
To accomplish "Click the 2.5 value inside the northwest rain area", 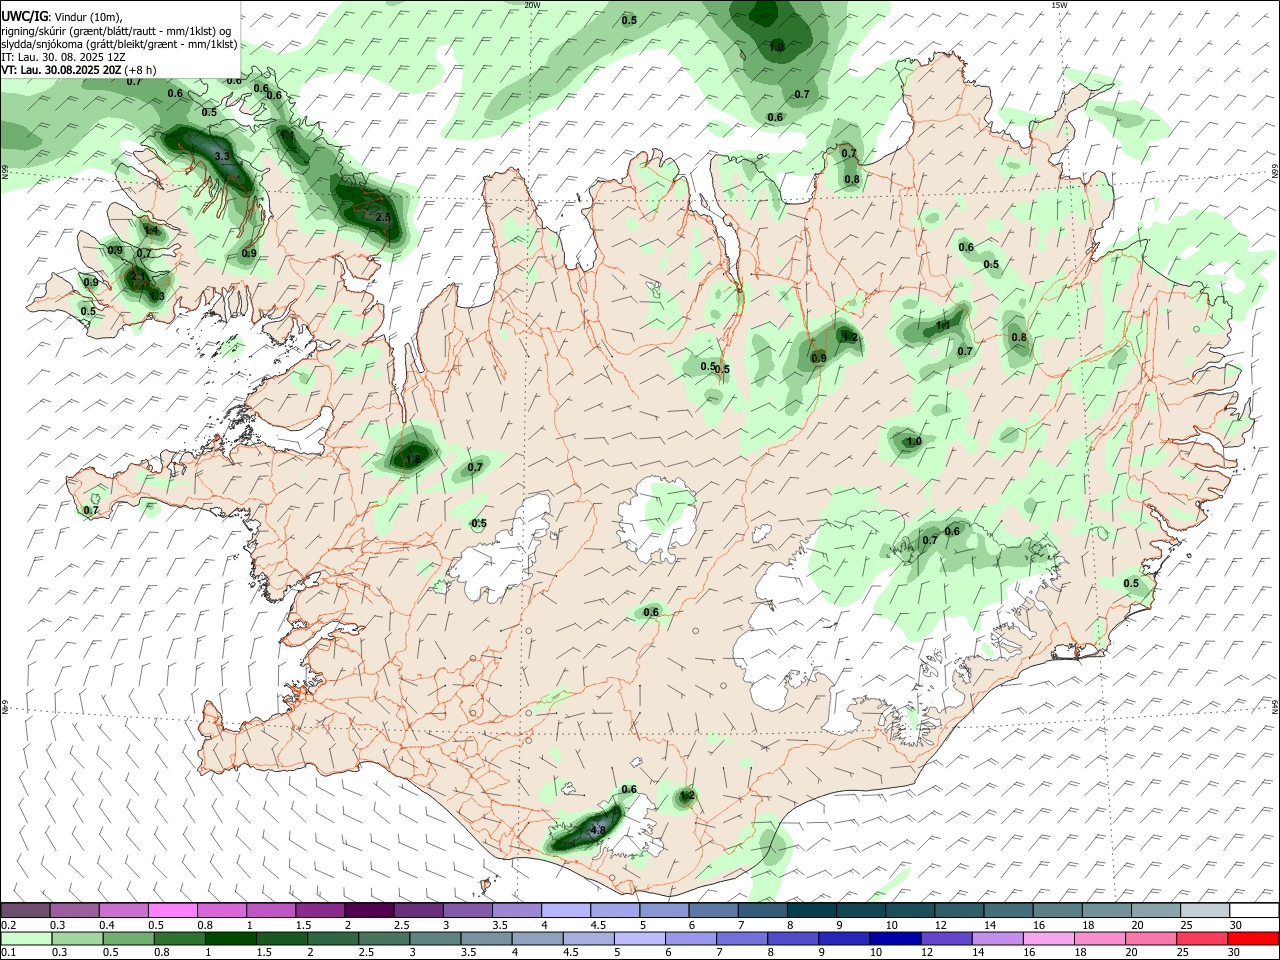I will click(383, 217).
